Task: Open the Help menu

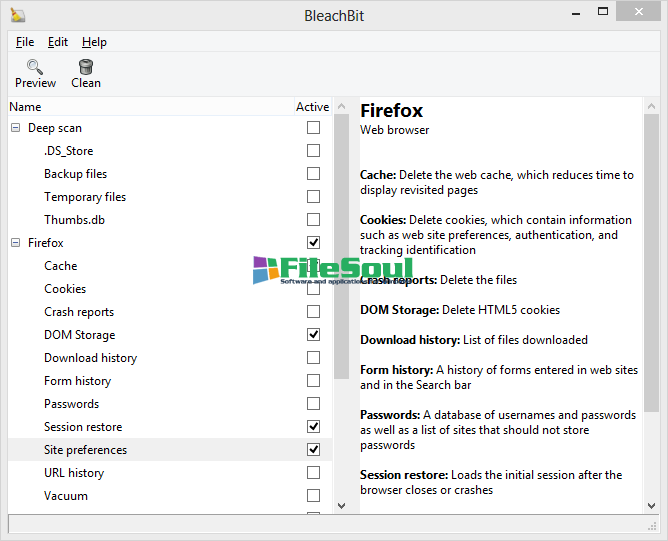Action: click(x=94, y=42)
